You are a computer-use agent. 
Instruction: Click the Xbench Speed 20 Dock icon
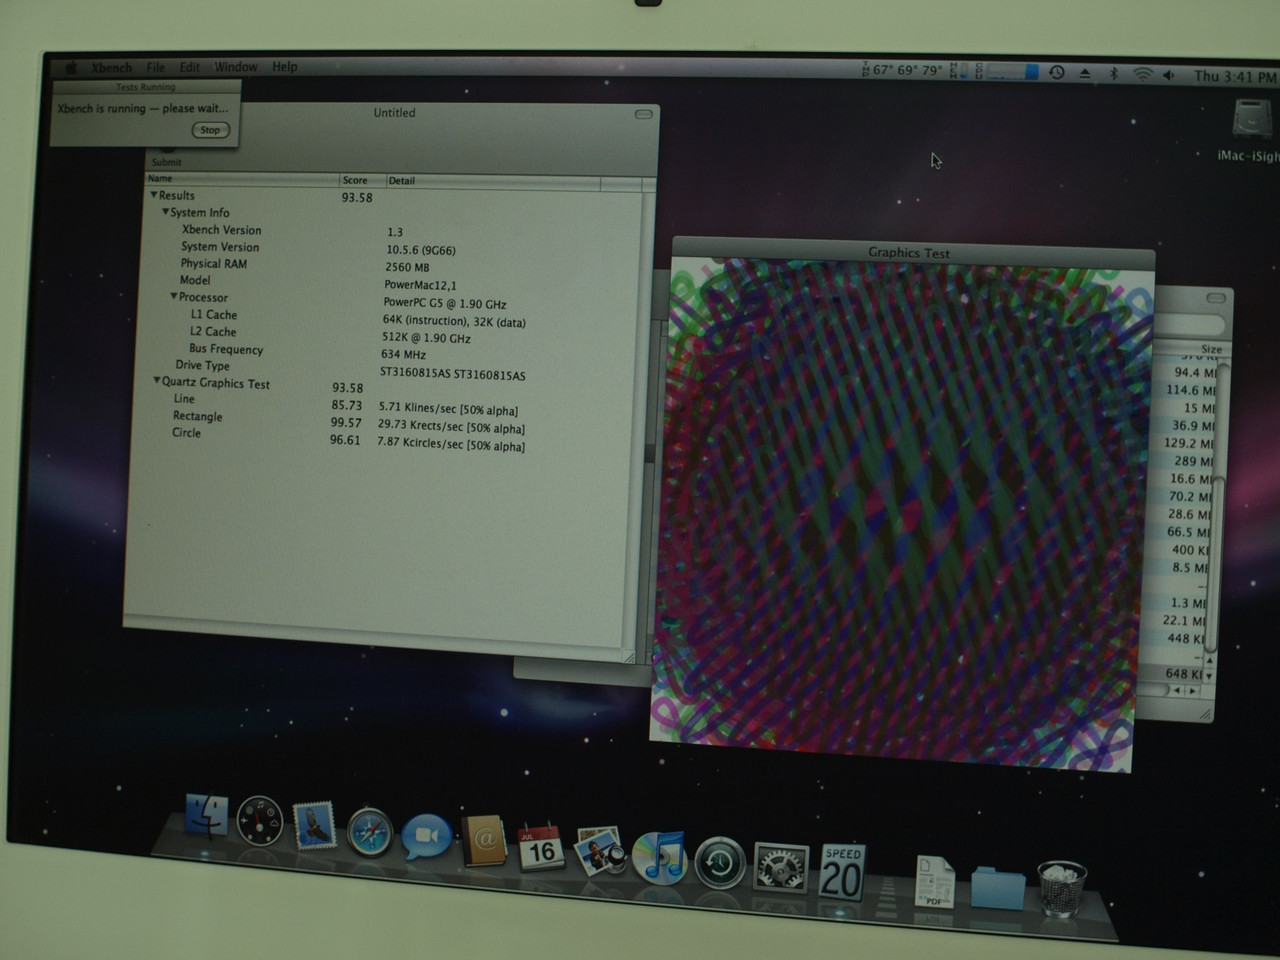pos(842,873)
